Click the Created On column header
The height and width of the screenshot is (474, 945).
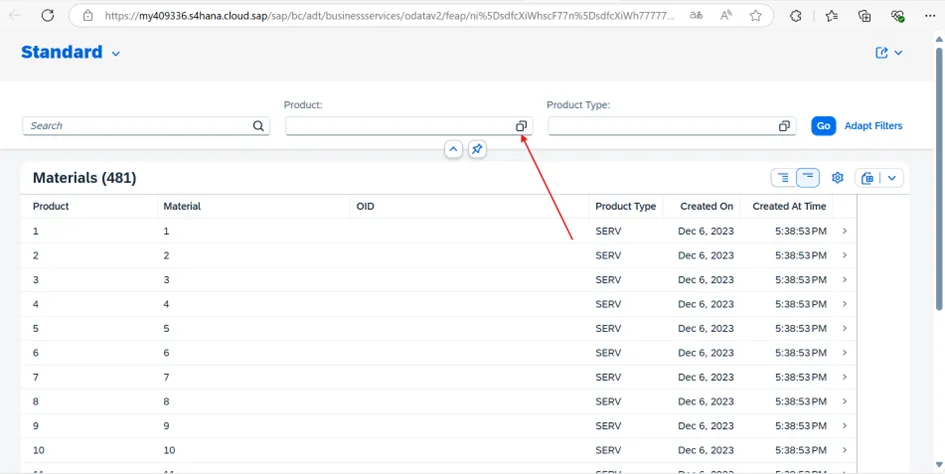click(x=706, y=206)
